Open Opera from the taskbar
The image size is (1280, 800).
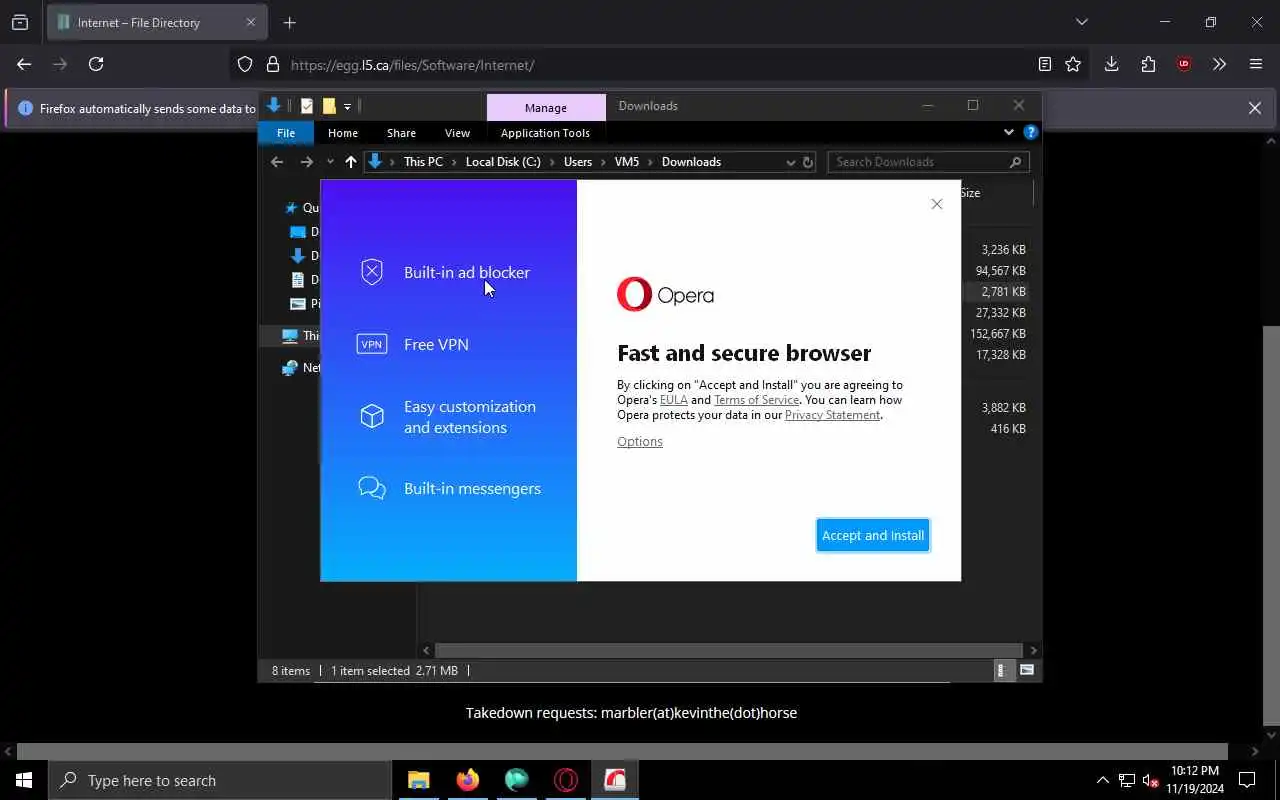[x=566, y=780]
